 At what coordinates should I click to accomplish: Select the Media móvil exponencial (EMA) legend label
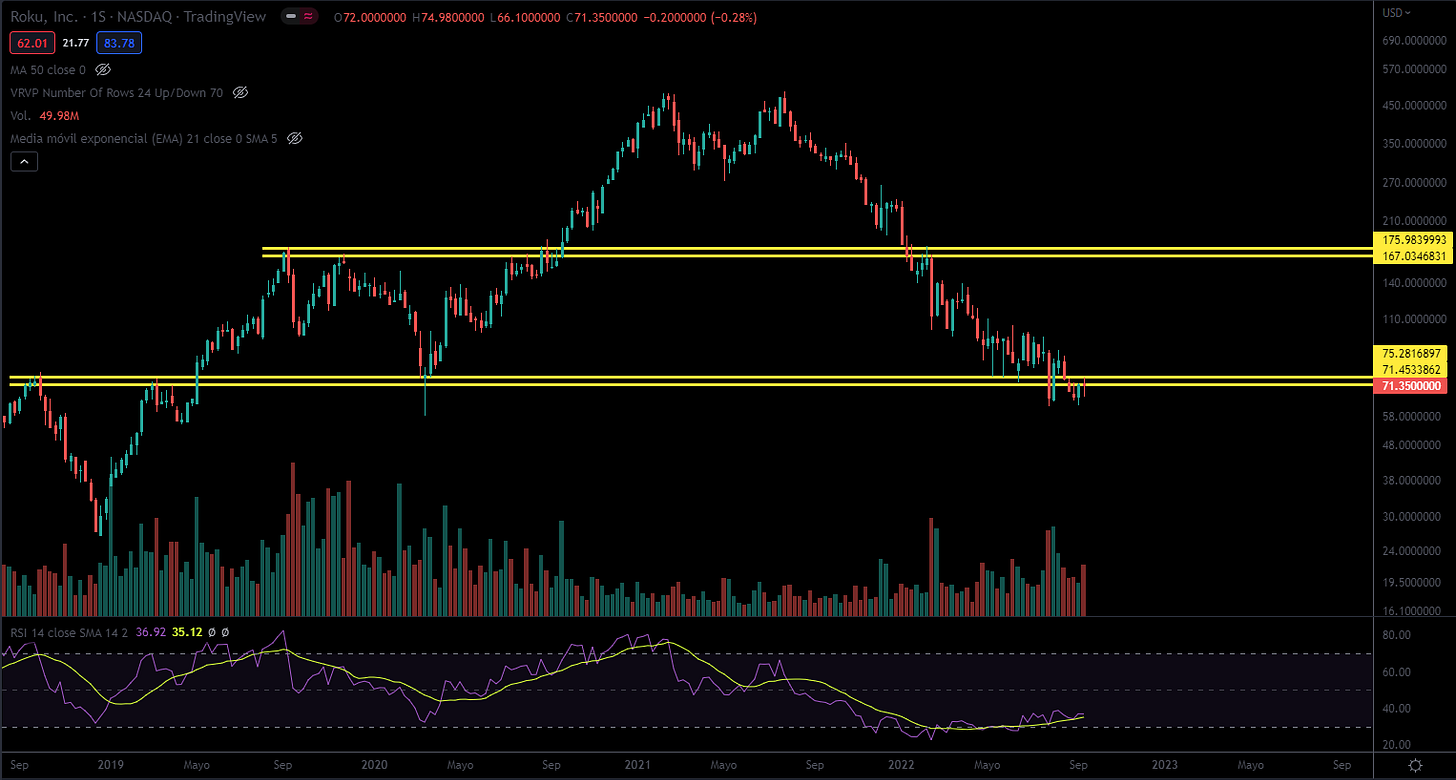click(144, 138)
